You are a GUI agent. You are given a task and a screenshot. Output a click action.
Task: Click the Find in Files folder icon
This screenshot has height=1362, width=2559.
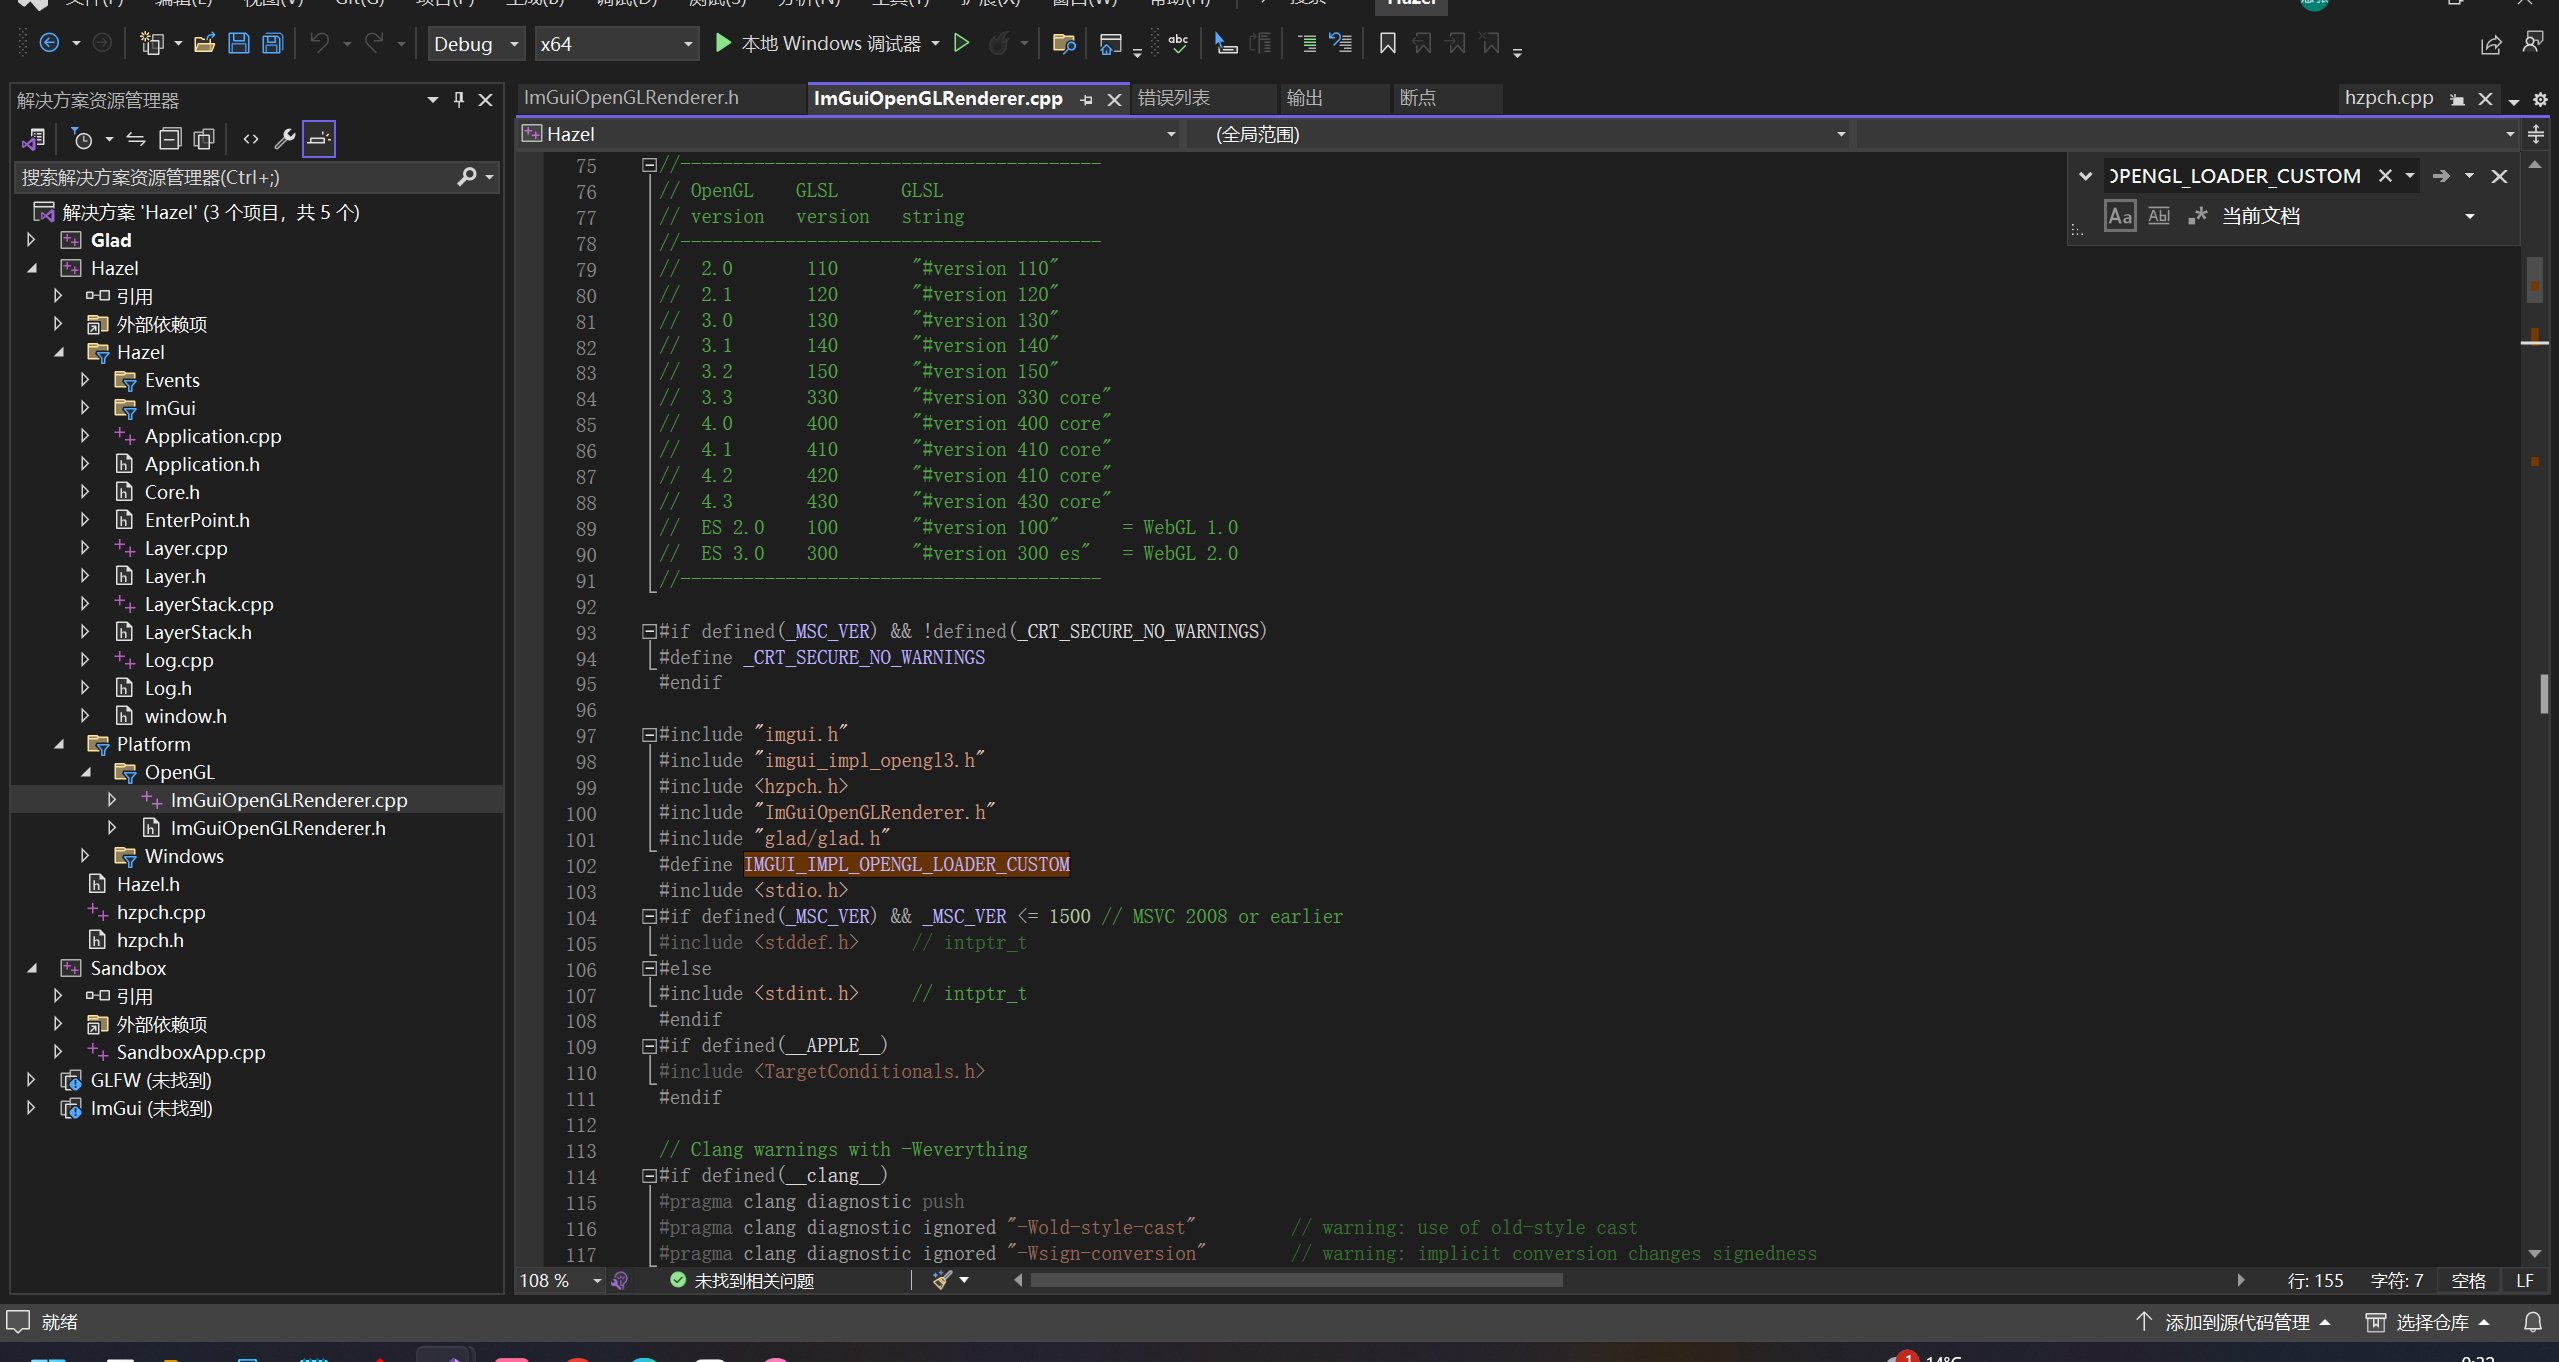point(1064,43)
